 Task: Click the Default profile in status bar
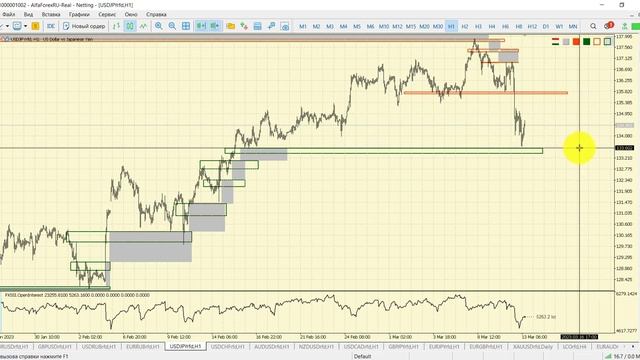pos(362,356)
